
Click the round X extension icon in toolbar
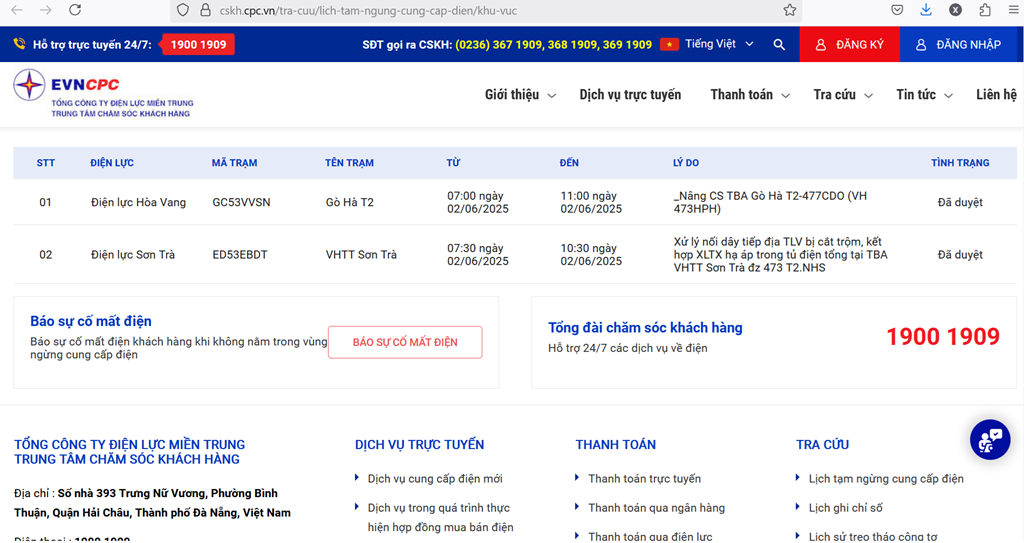point(955,10)
